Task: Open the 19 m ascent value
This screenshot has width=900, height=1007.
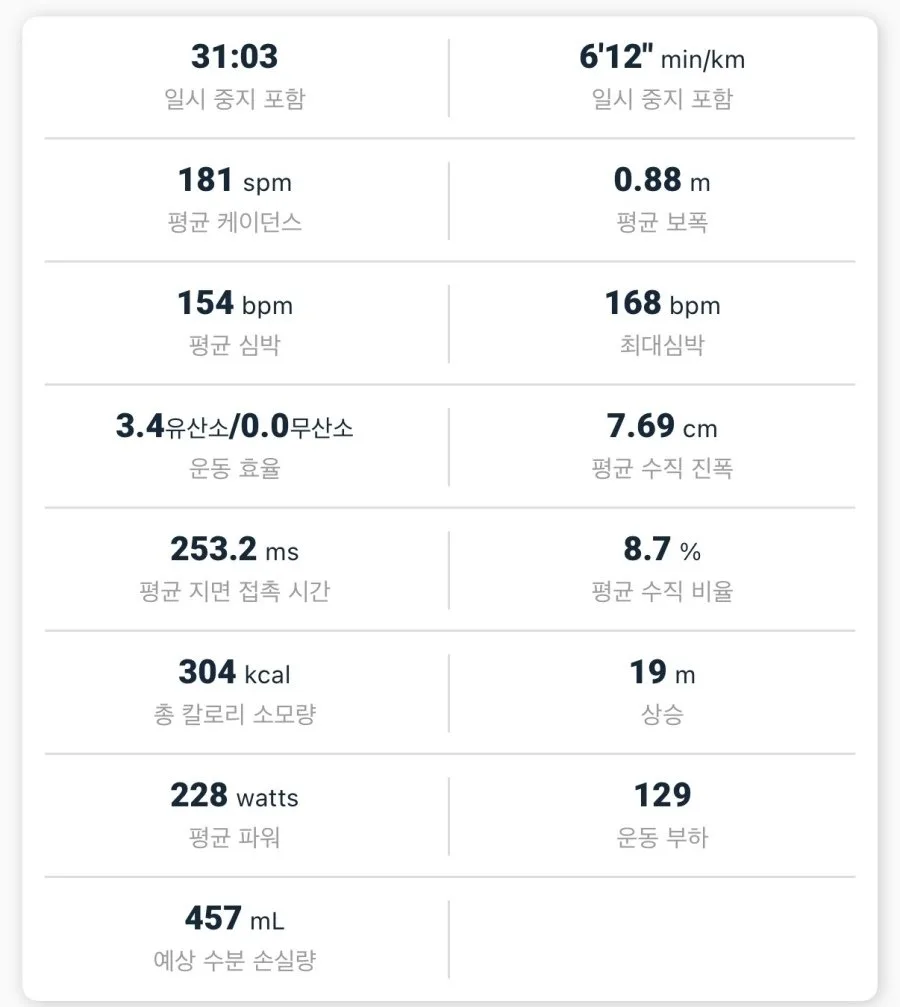Action: [x=662, y=672]
